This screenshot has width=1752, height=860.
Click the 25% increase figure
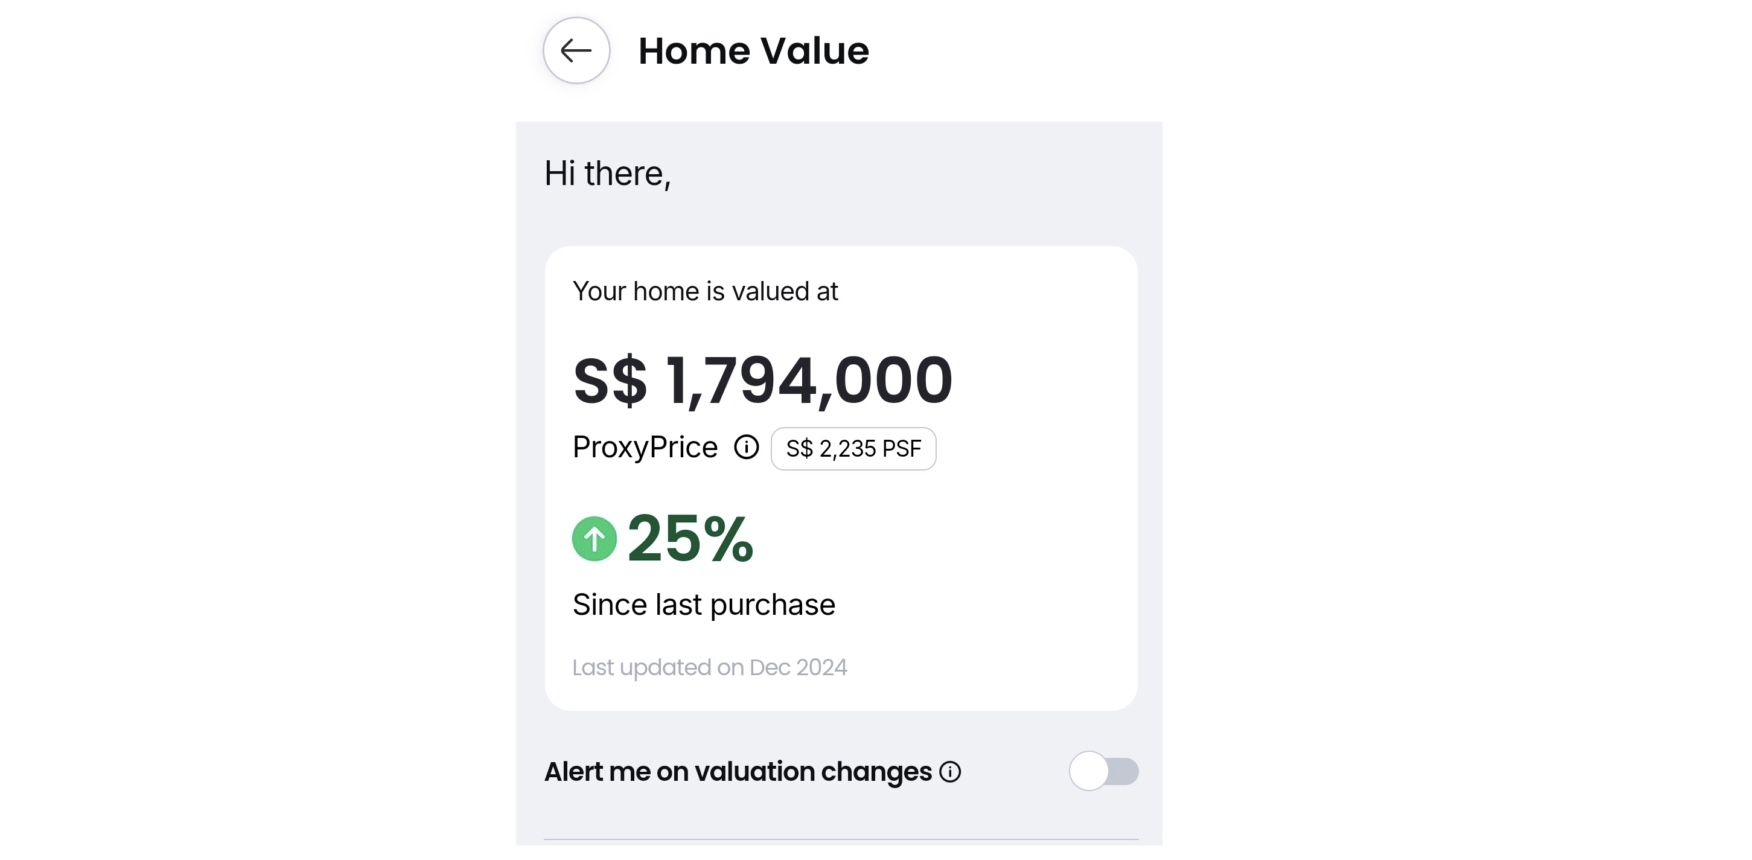tap(689, 539)
